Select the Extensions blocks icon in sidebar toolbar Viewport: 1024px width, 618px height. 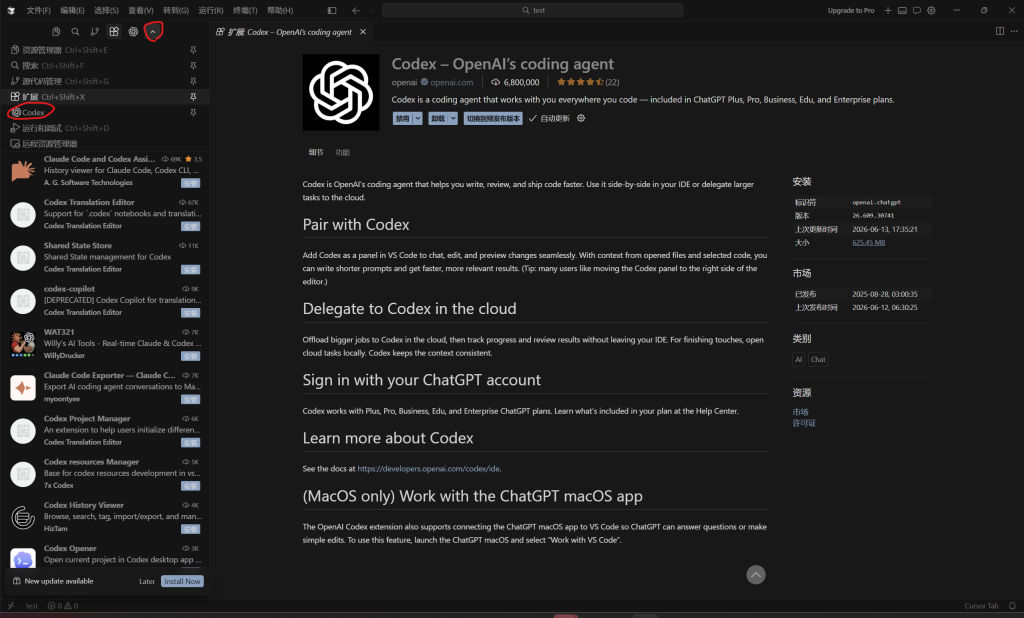(x=114, y=31)
